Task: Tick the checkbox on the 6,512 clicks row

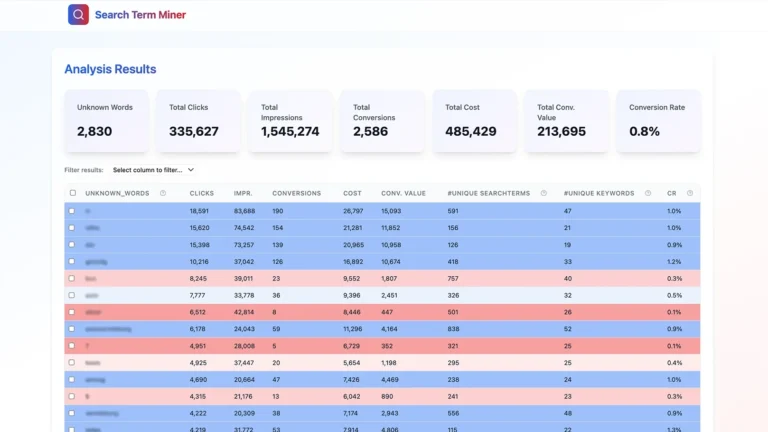Action: (72, 312)
